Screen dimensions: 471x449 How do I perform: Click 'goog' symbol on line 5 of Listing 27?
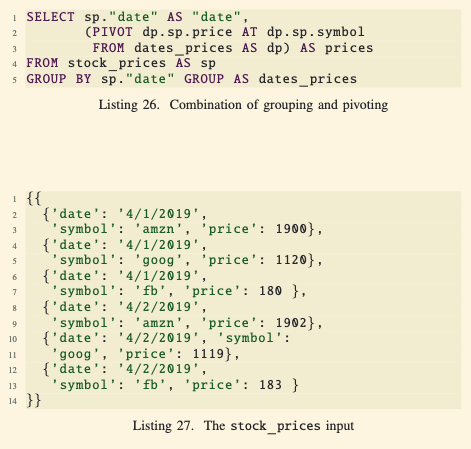pyautogui.click(x=158, y=260)
